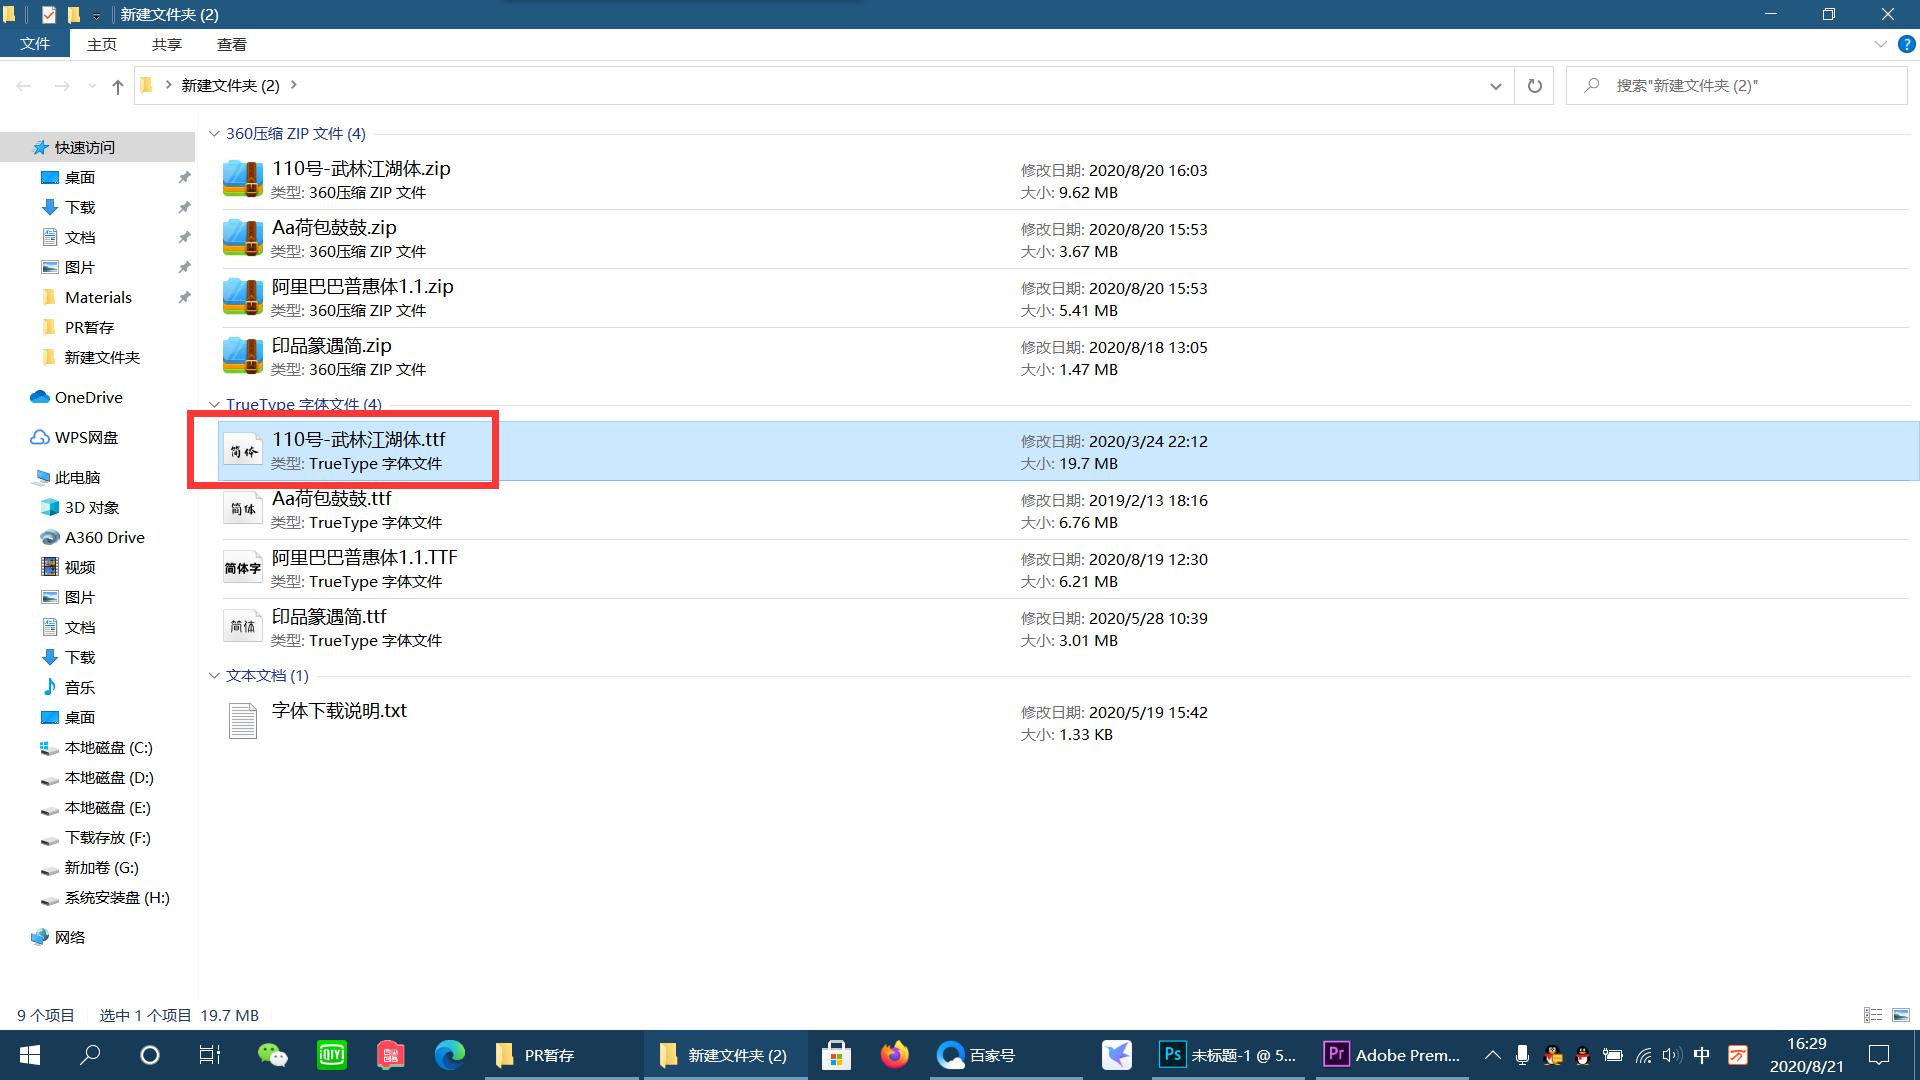This screenshot has width=1920, height=1080.
Task: Open 字体下载说明.txt text file icon
Action: (242, 721)
